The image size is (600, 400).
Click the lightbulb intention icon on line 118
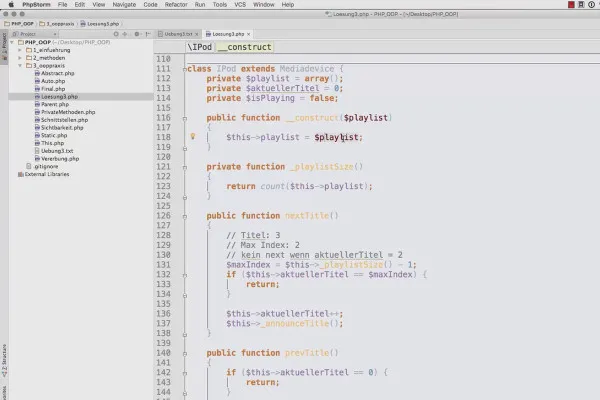pyautogui.click(x=193, y=136)
